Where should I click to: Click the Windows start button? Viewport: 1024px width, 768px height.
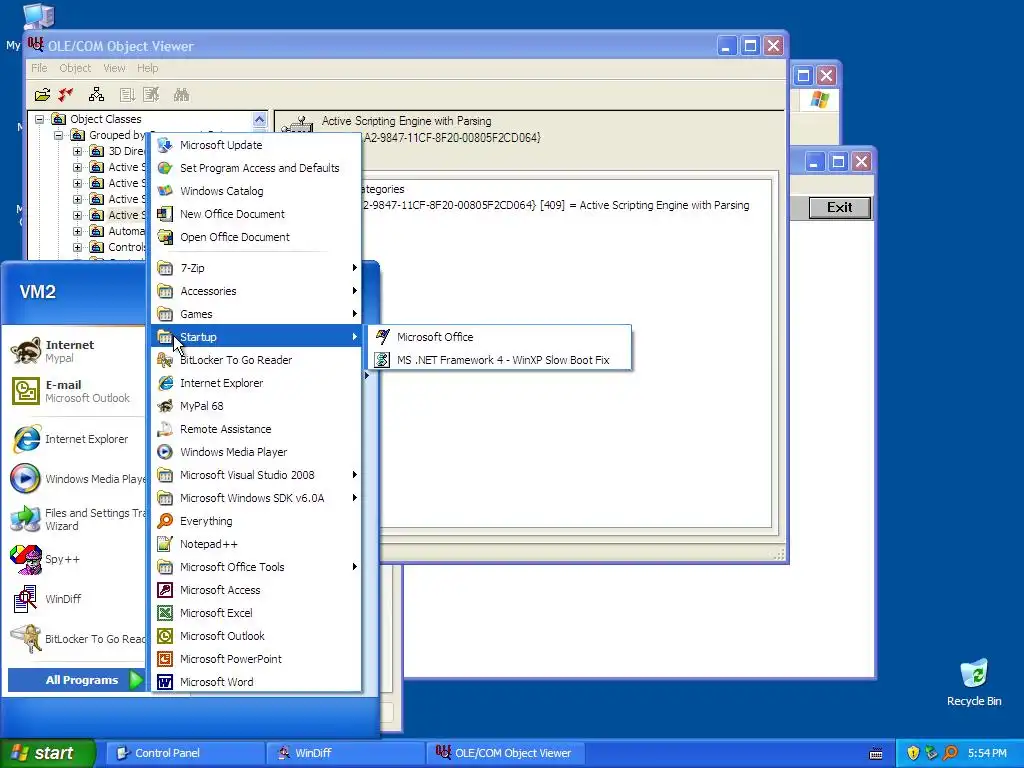[x=48, y=753]
